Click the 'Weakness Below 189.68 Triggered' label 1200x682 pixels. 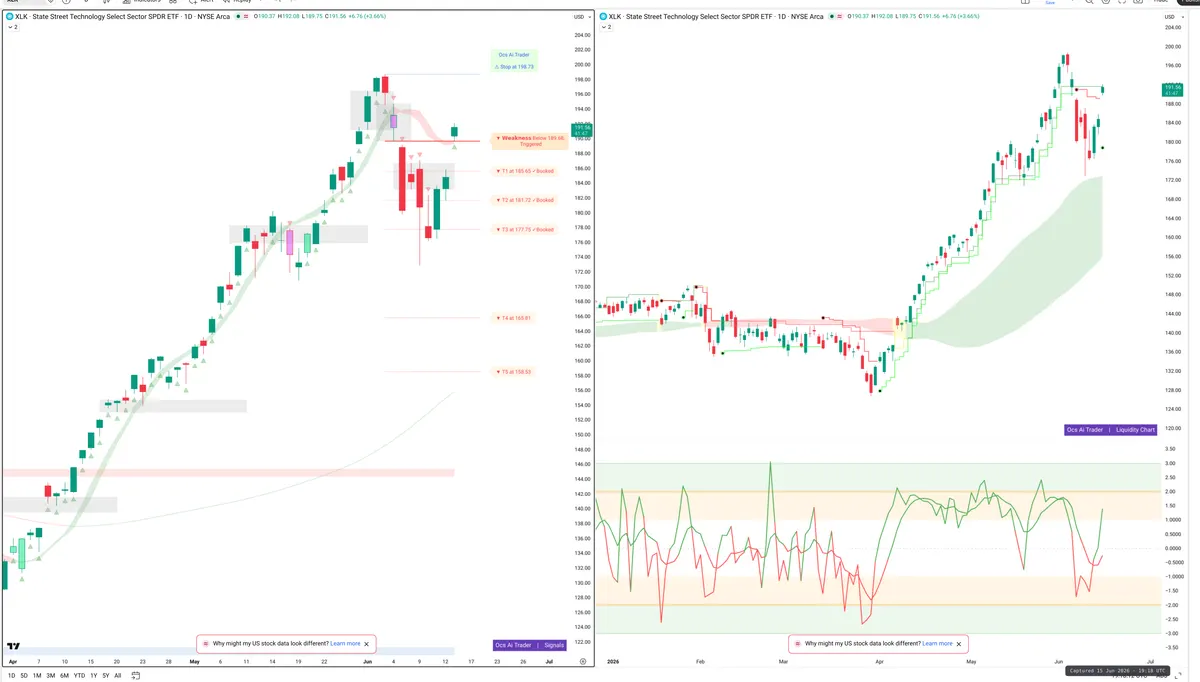pos(530,141)
